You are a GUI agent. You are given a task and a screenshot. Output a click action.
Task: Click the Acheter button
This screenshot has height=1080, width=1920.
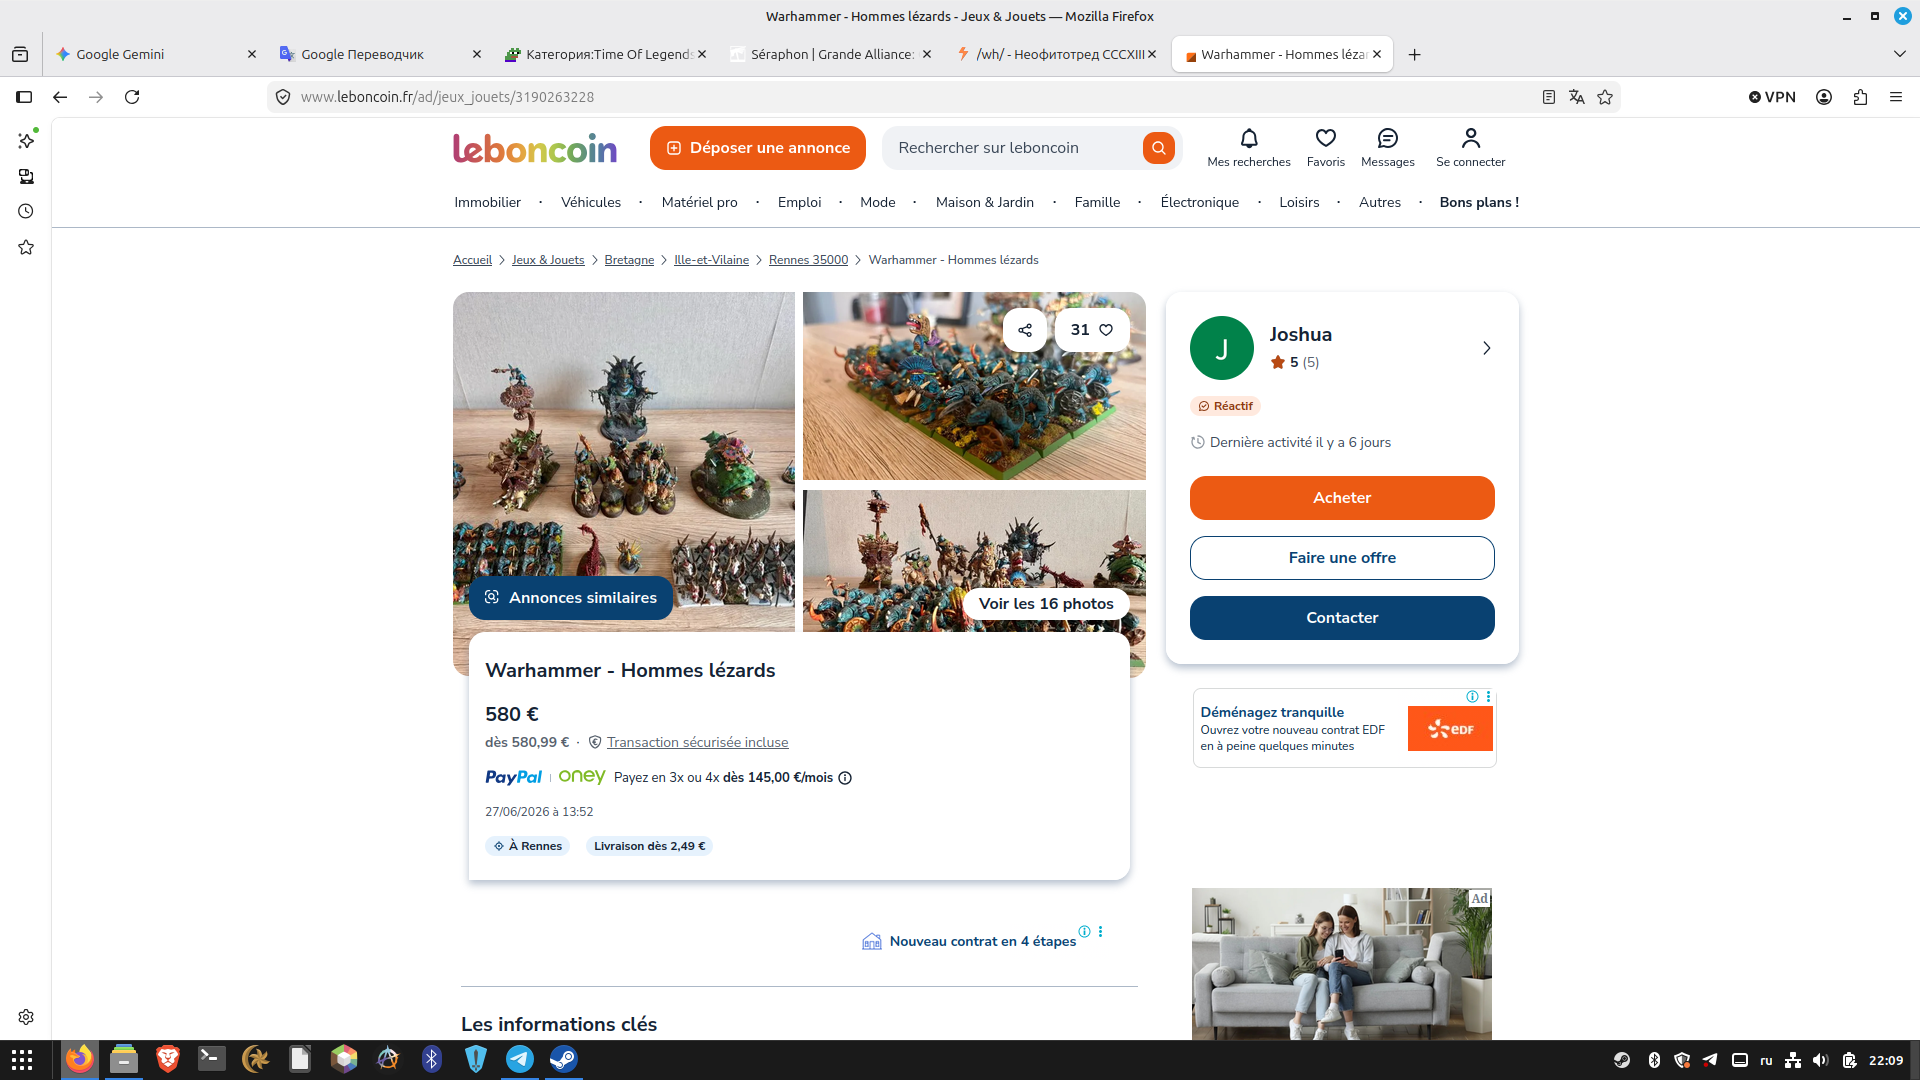[x=1342, y=498]
